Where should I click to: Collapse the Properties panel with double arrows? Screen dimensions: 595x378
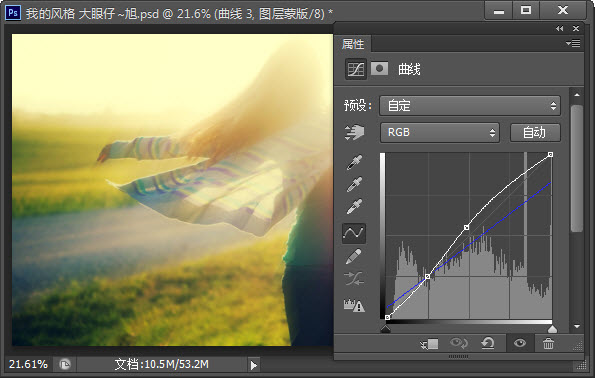click(x=560, y=28)
